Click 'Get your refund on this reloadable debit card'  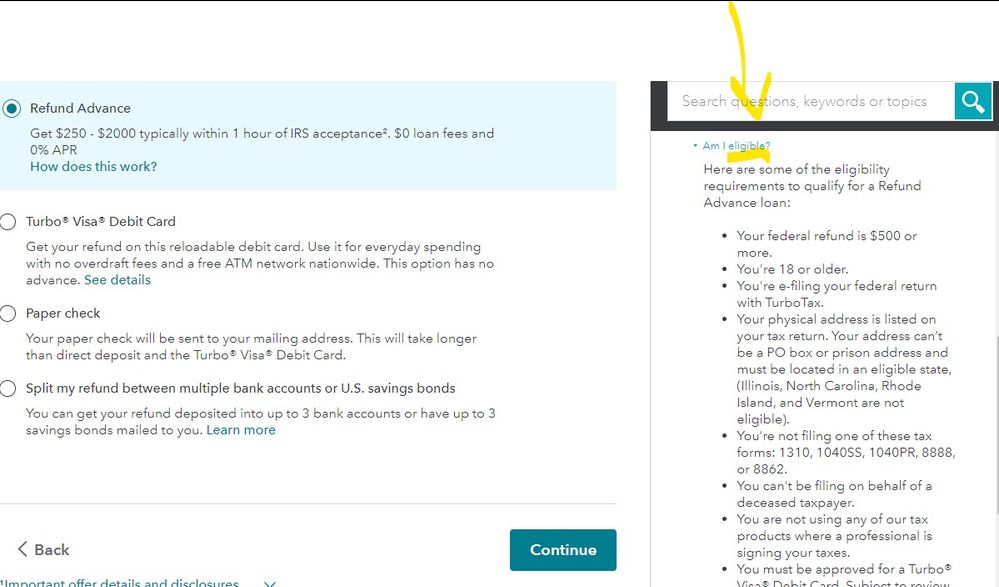pos(260,263)
